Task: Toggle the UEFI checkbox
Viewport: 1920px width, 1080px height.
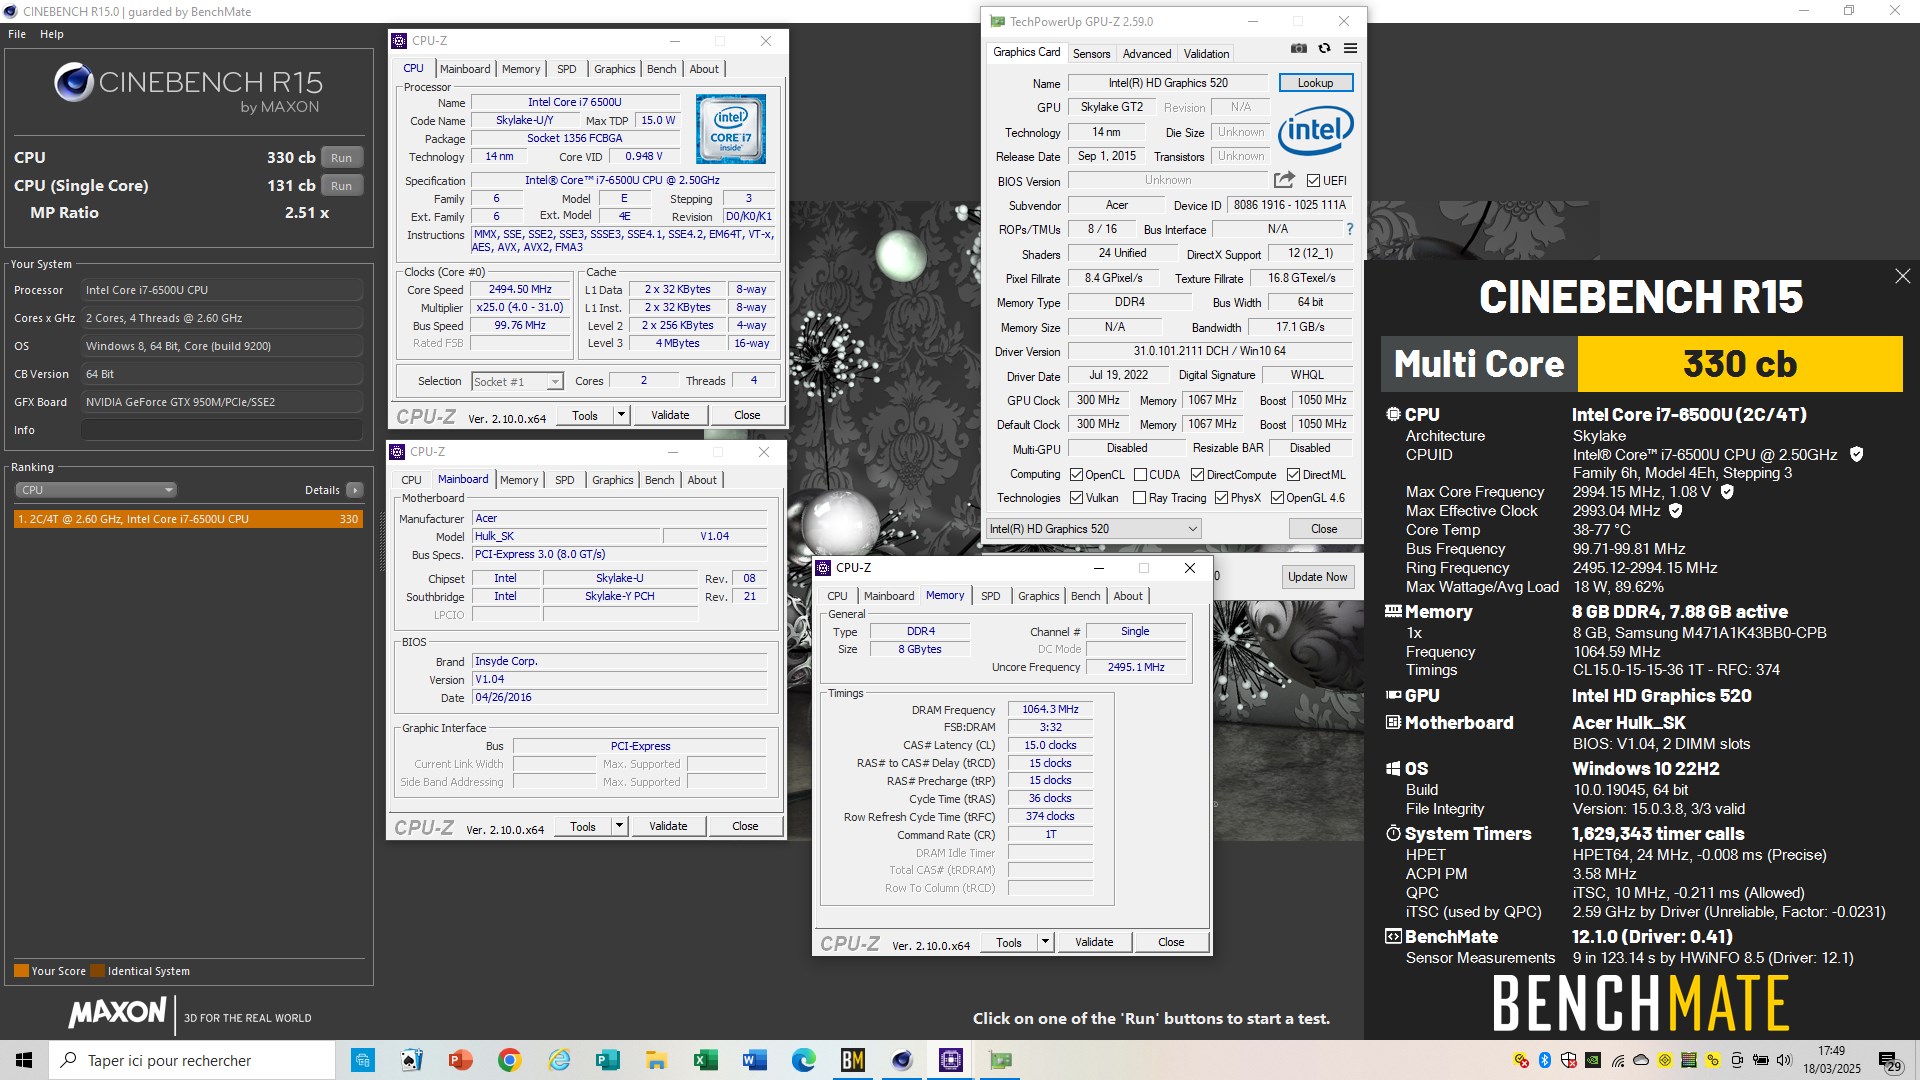Action: click(x=1313, y=181)
